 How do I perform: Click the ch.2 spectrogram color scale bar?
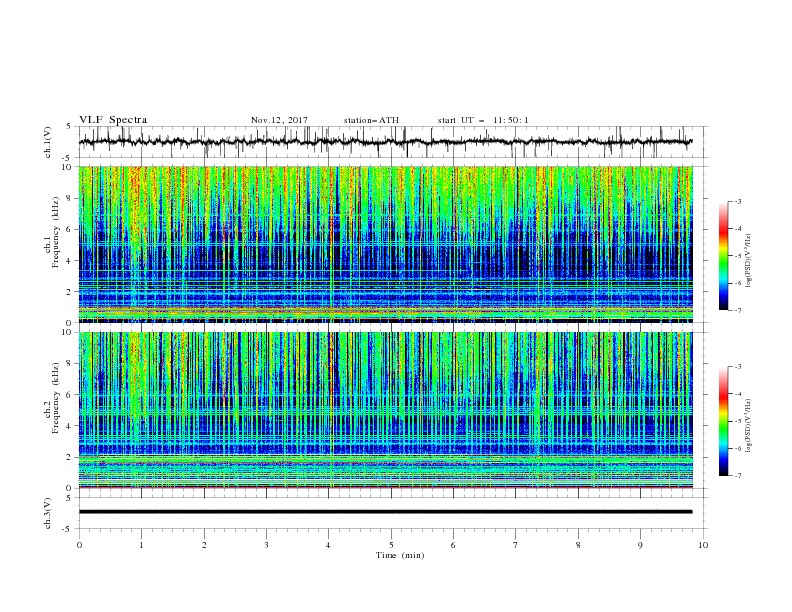pyautogui.click(x=723, y=421)
